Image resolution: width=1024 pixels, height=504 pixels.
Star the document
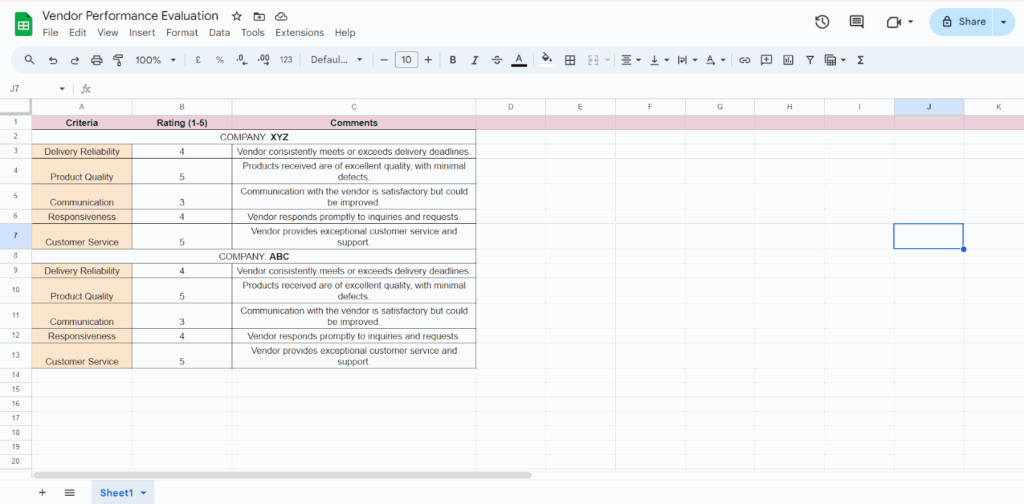(x=237, y=16)
